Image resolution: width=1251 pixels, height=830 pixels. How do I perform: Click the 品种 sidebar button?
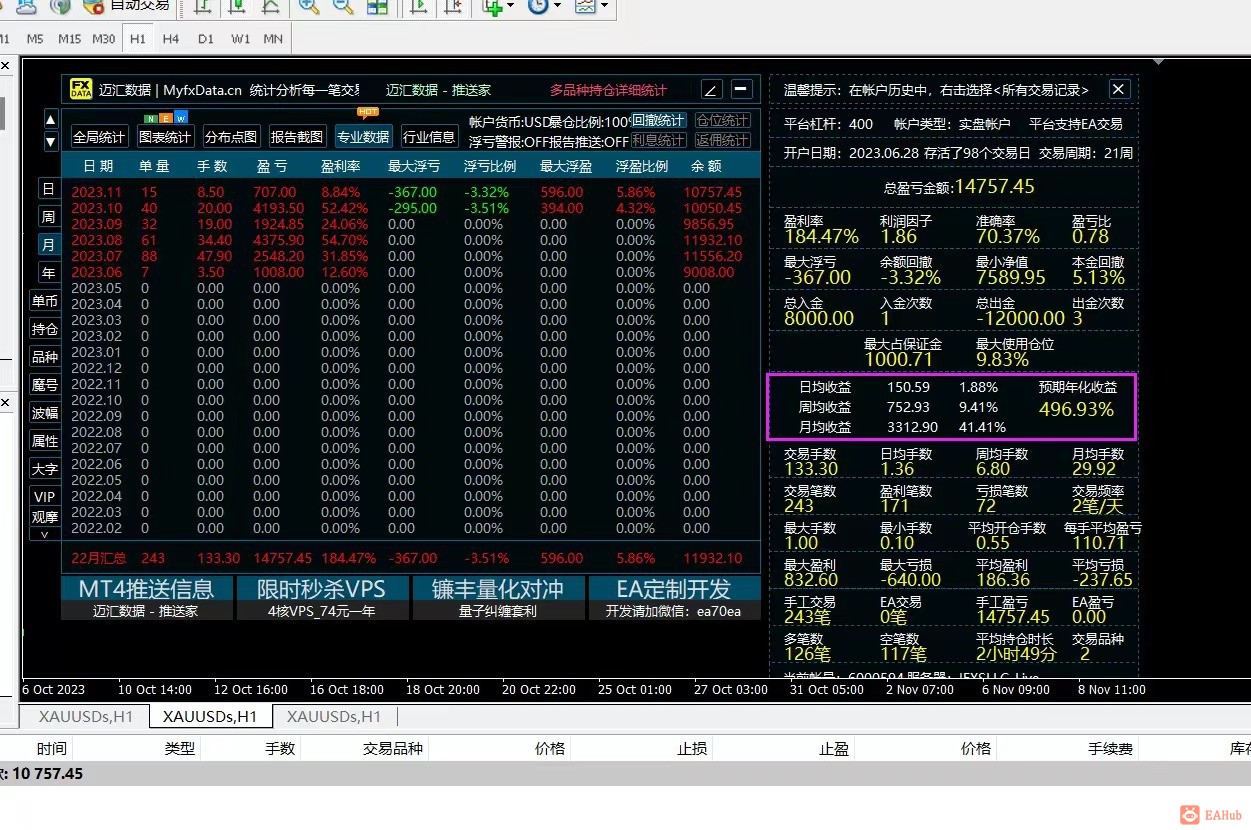click(45, 357)
